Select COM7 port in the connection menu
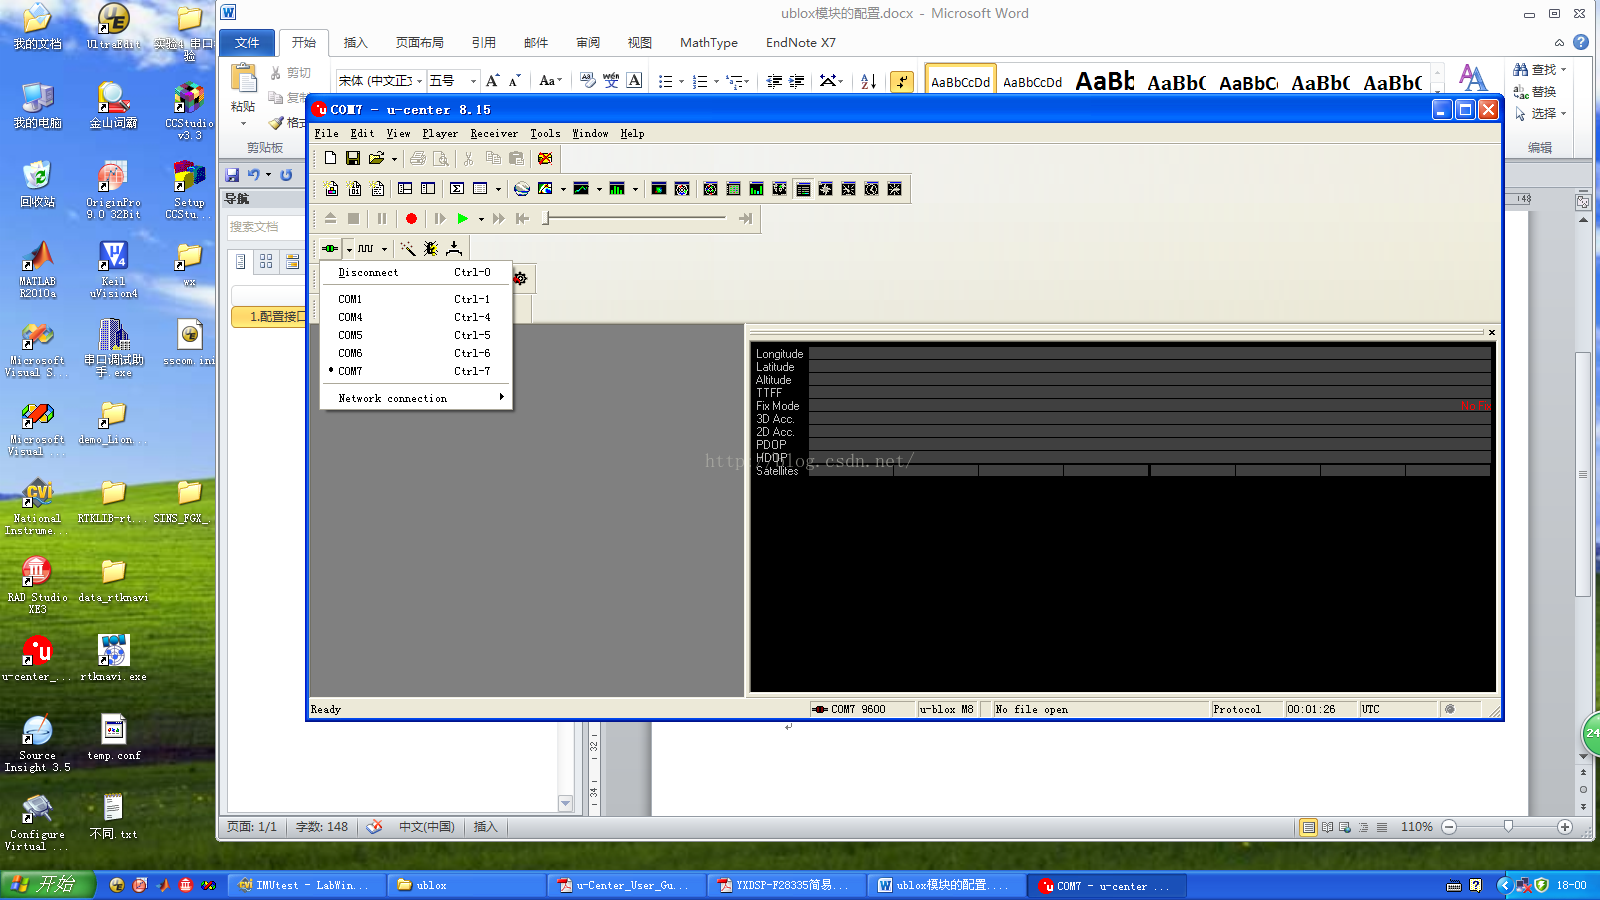Screen dimensions: 1600x900 [416, 371]
